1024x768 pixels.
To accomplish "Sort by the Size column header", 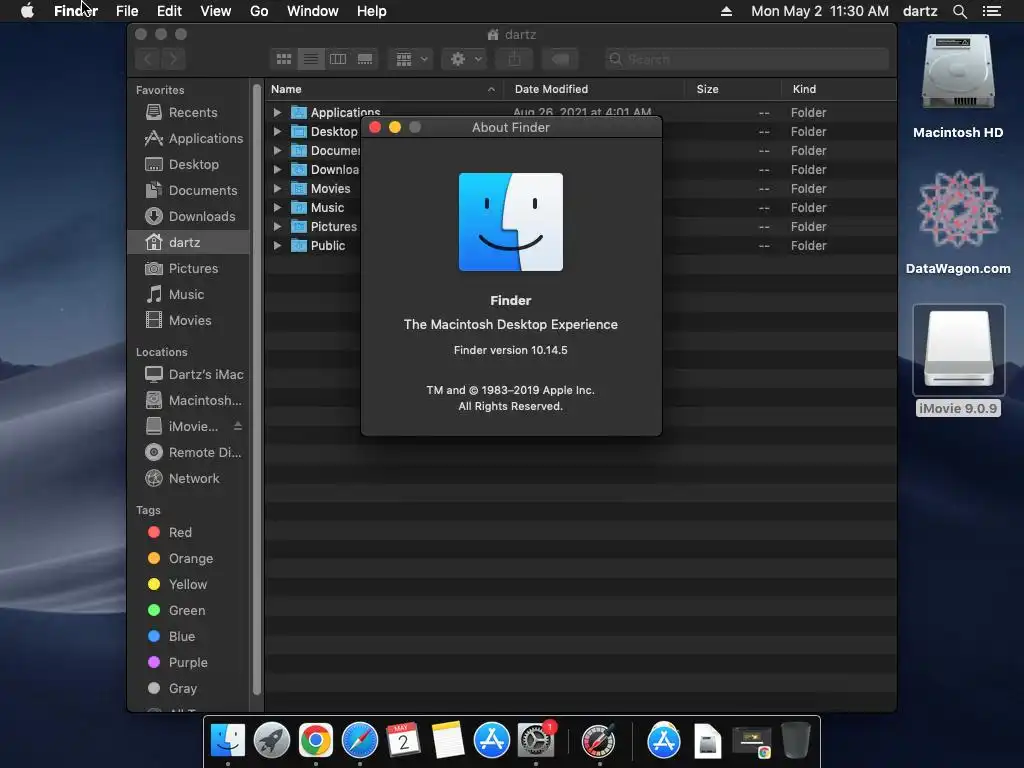I will click(x=732, y=89).
